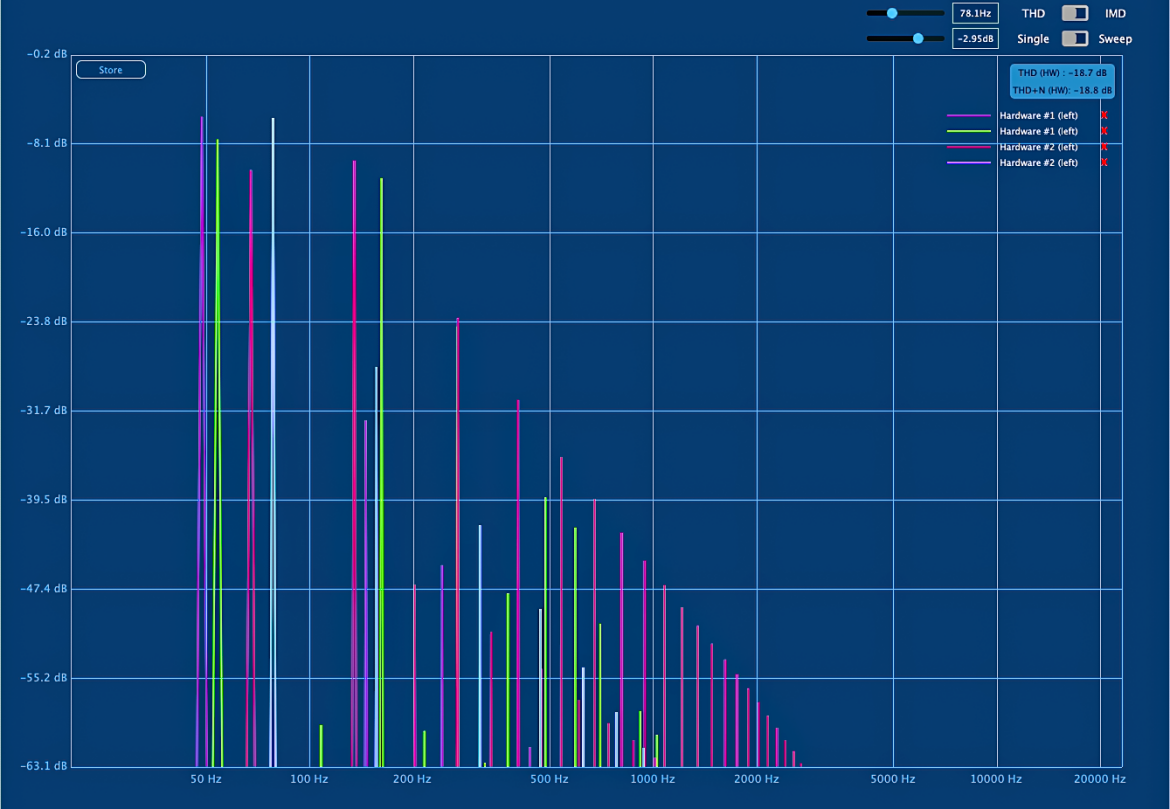
Task: Click the 5000 Hz axis label
Action: [892, 779]
